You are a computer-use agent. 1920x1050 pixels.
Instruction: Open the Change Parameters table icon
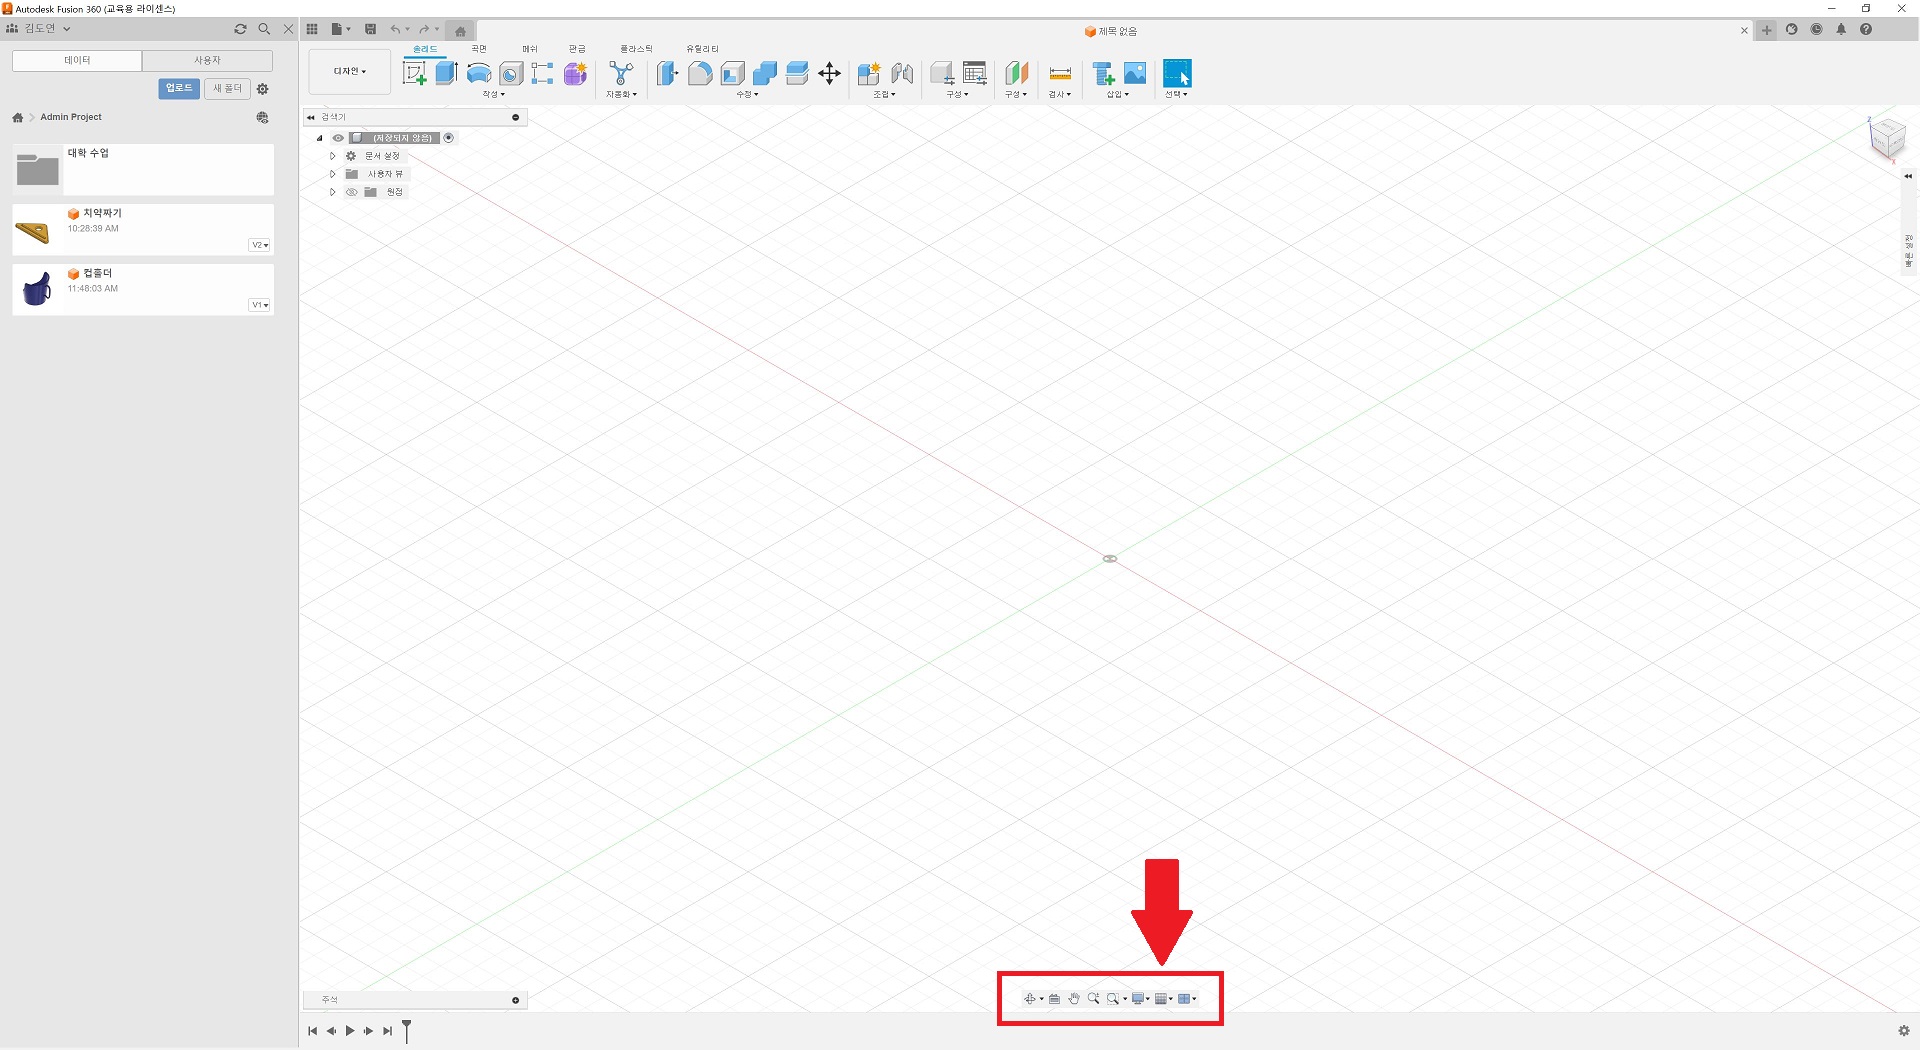pyautogui.click(x=974, y=73)
